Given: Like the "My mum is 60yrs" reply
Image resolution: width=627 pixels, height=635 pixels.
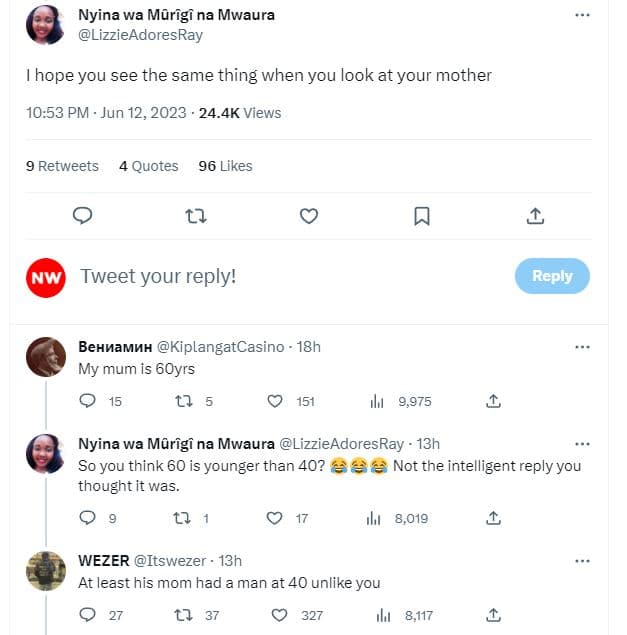Looking at the screenshot, I should tap(275, 401).
